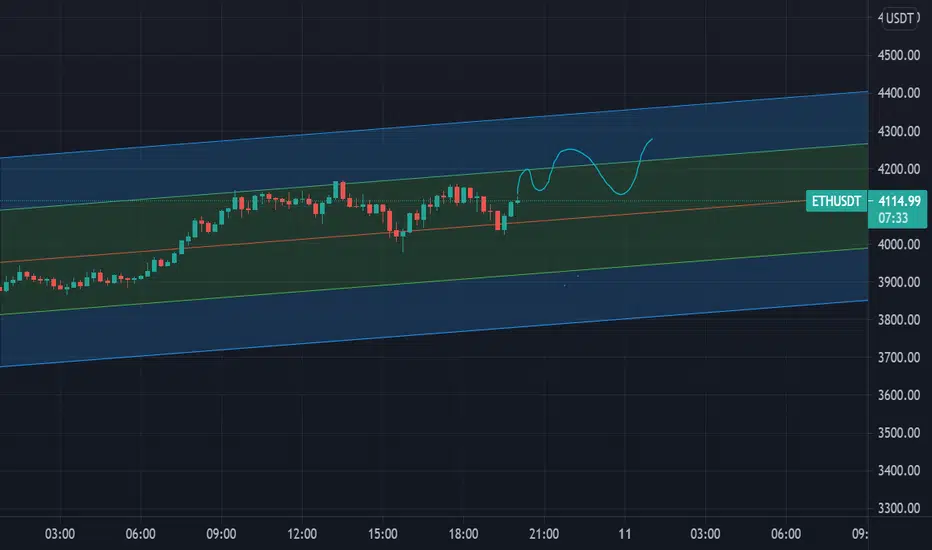The height and width of the screenshot is (550, 932).
Task: Click the 03:00 label on the time axis, right of date 11
Action: [706, 534]
